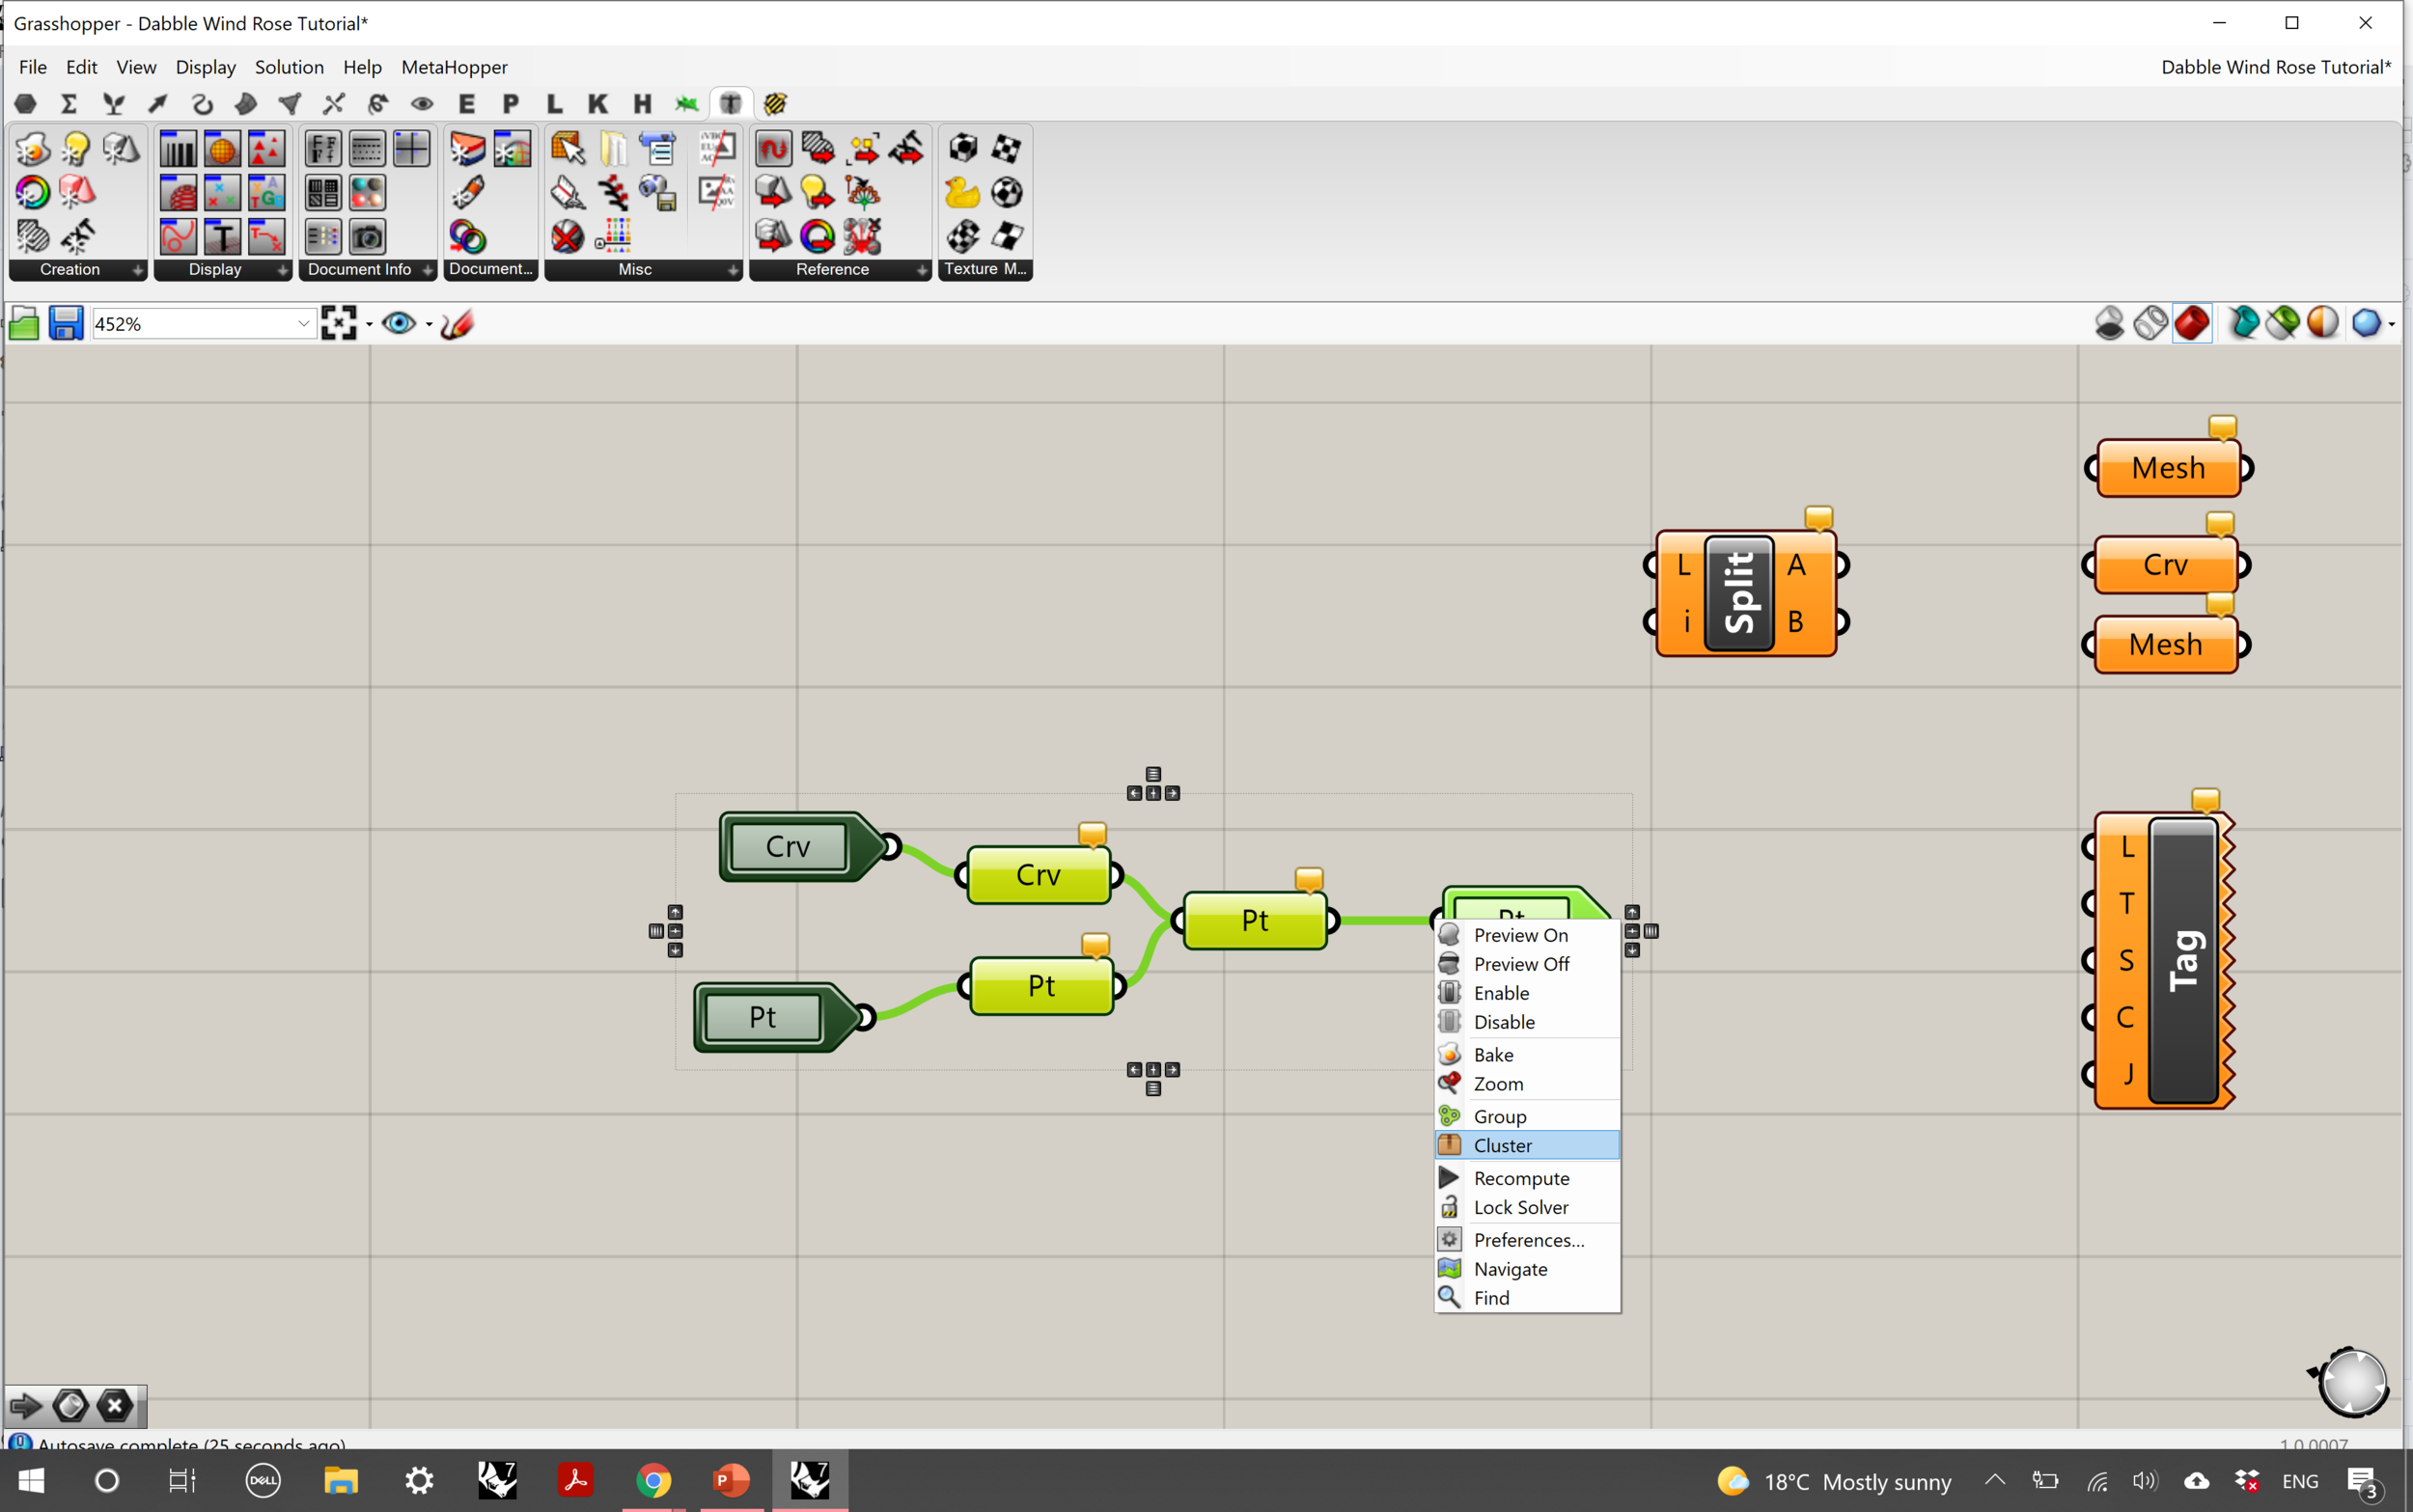Viewport: 2413px width, 1512px height.
Task: Open the MetaHopper menu
Action: 453,67
